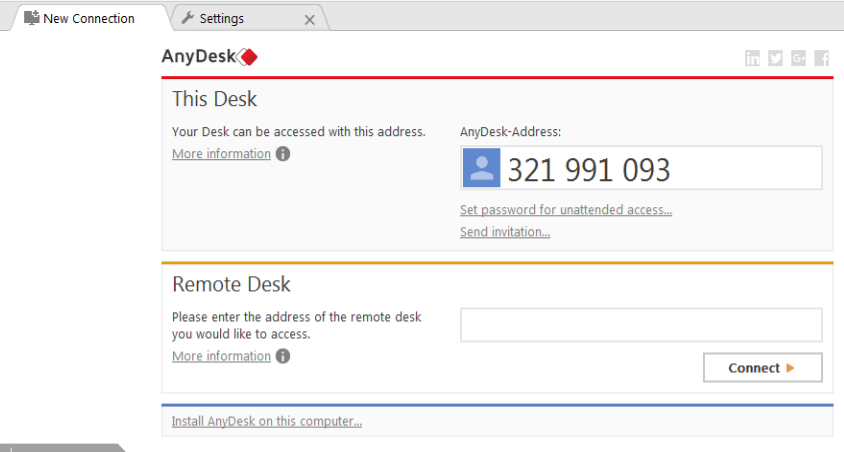Viewport: 844px width, 452px height.
Task: Click the Connect button
Action: click(763, 368)
